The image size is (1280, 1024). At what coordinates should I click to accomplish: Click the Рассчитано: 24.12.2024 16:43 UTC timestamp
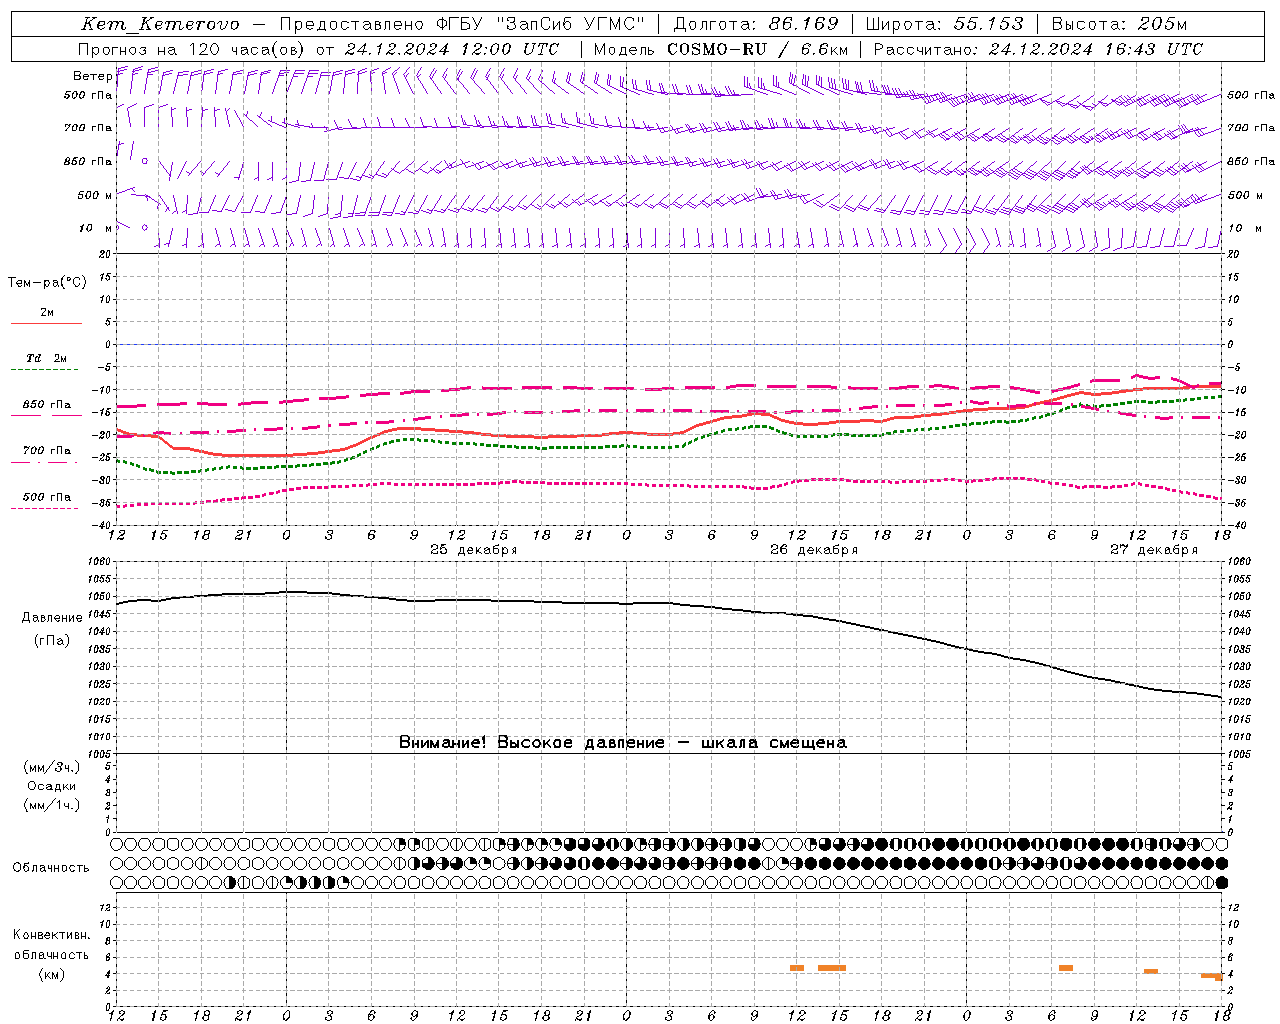(1038, 49)
